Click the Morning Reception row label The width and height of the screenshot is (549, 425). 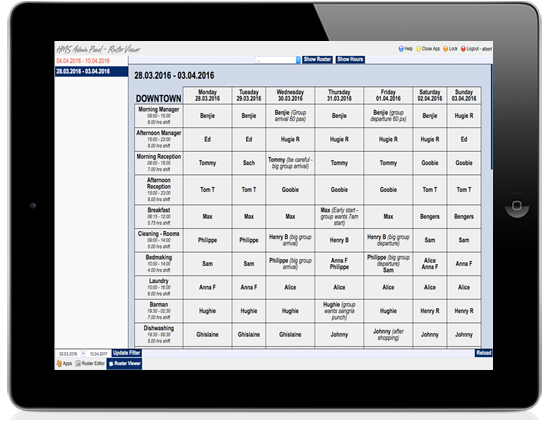[x=159, y=163]
